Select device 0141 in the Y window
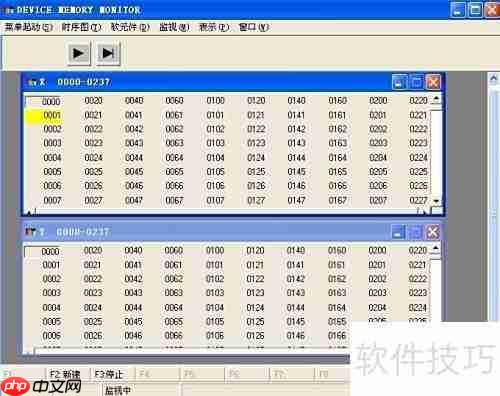This screenshot has height=396, width=500. (x=296, y=265)
